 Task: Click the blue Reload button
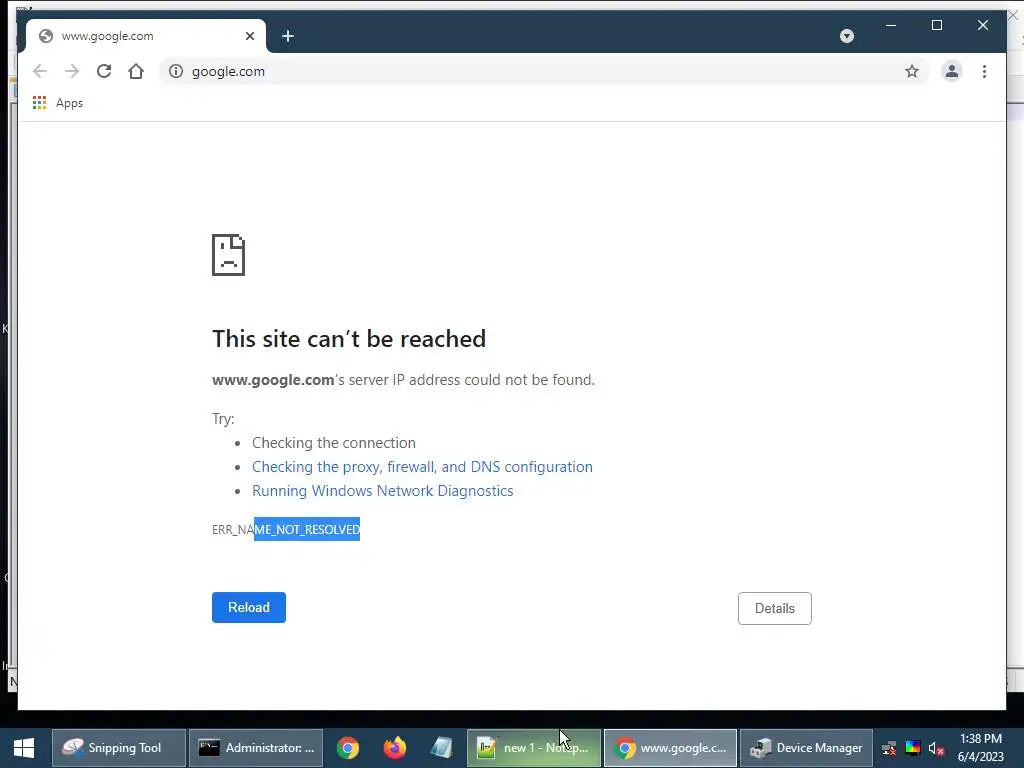coord(249,607)
